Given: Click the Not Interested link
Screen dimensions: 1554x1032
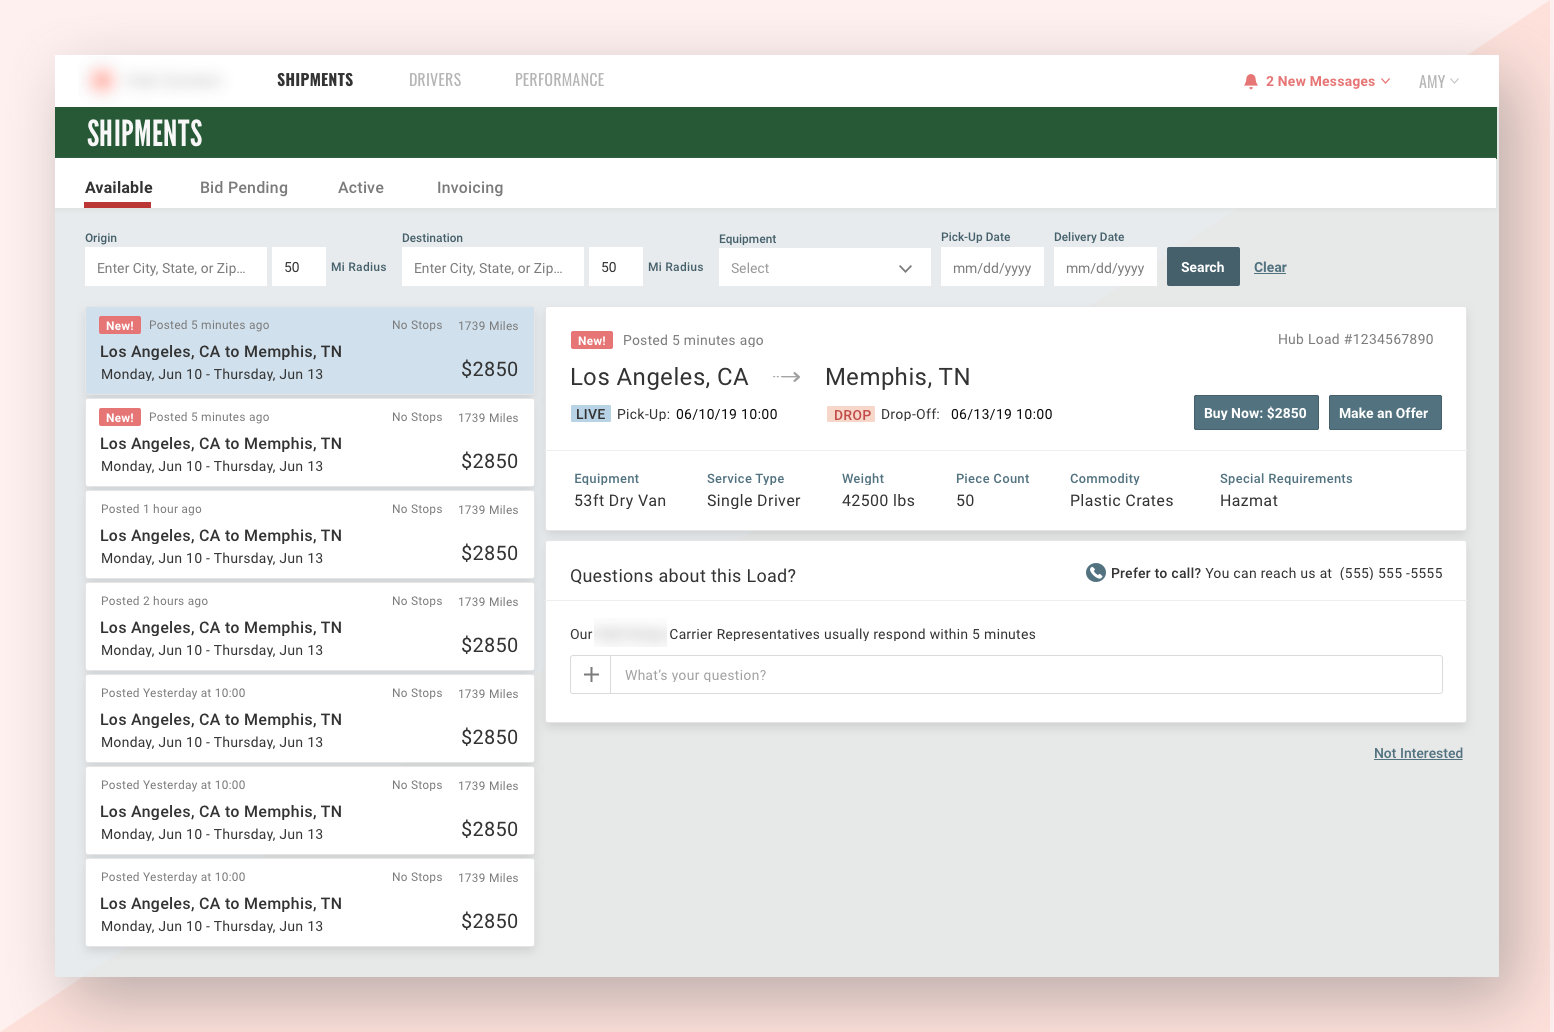Looking at the screenshot, I should pyautogui.click(x=1418, y=753).
